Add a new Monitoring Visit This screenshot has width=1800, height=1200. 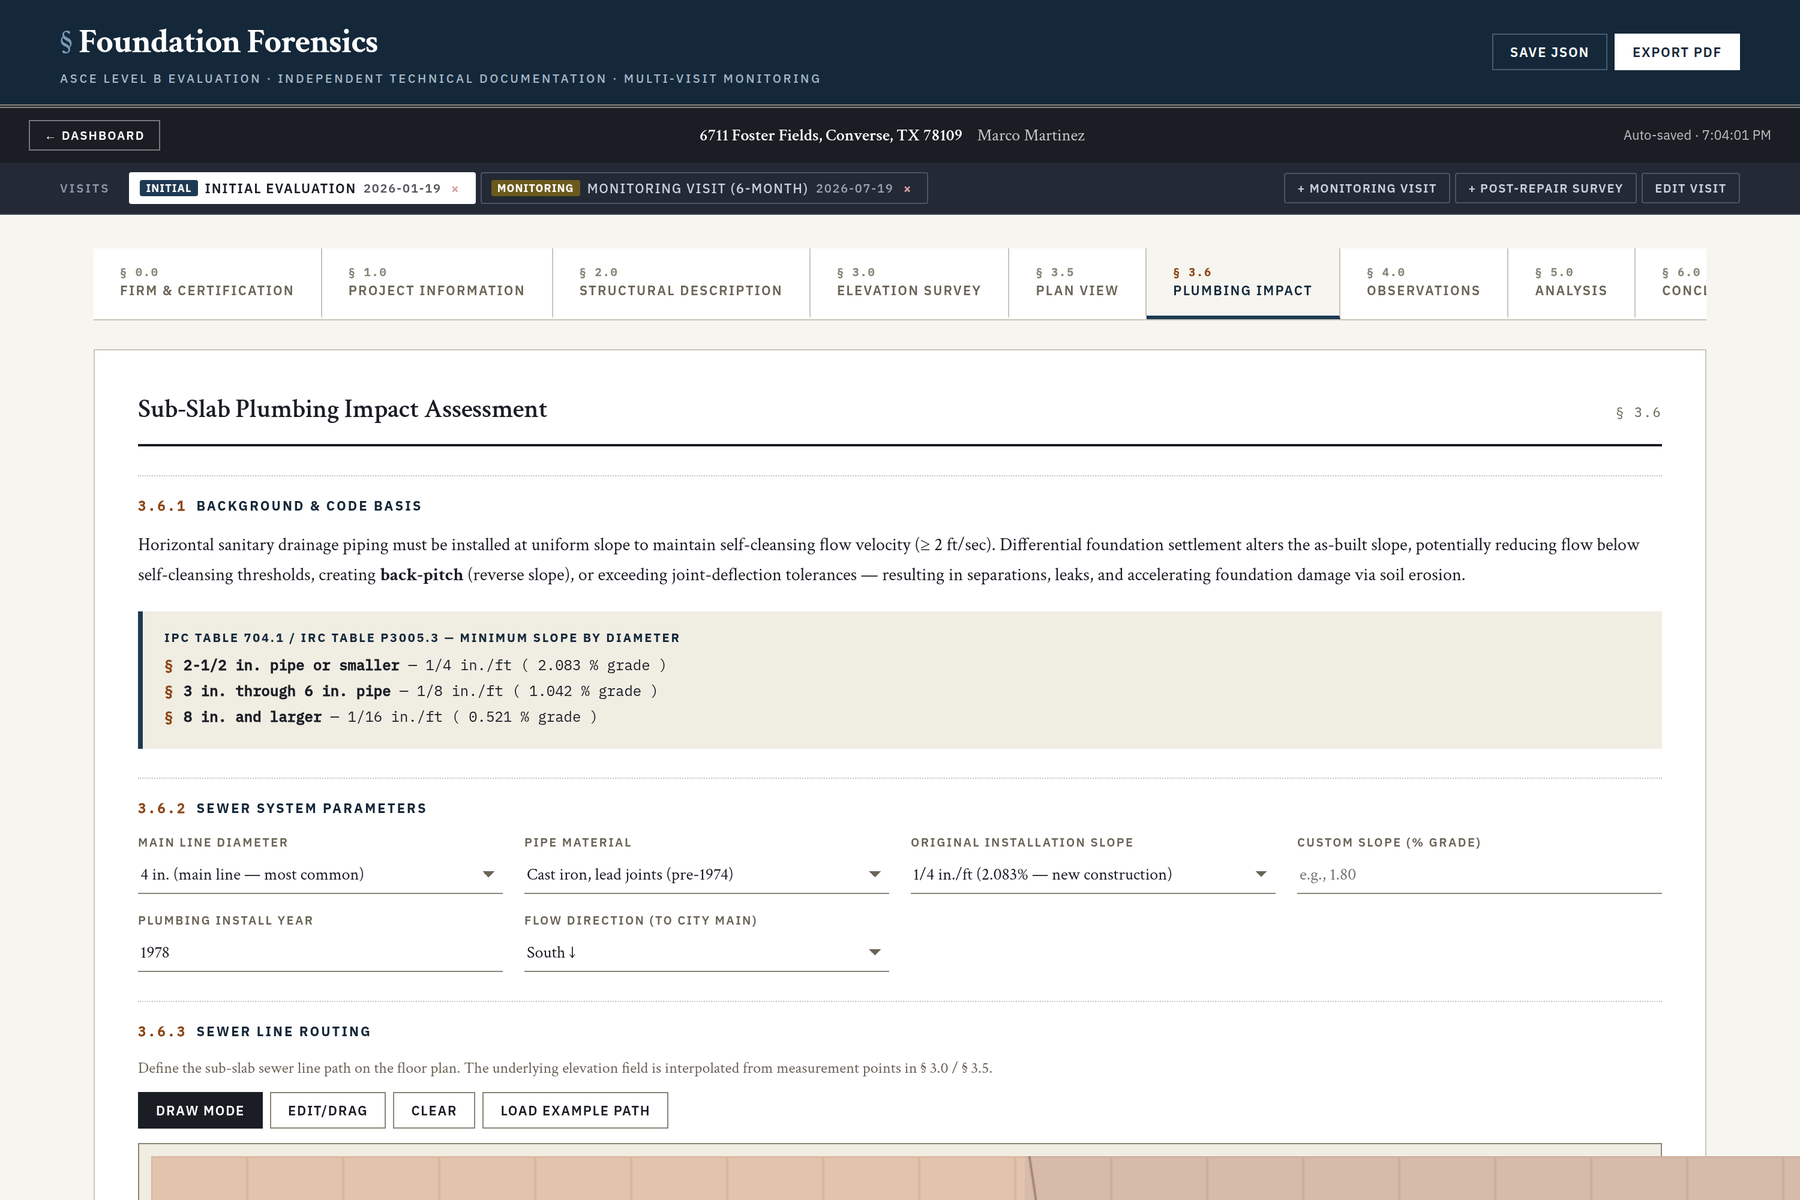[x=1367, y=188]
